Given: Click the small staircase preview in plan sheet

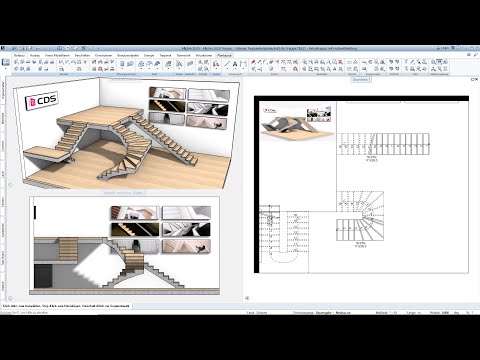Looking at the screenshot, I should [298, 122].
